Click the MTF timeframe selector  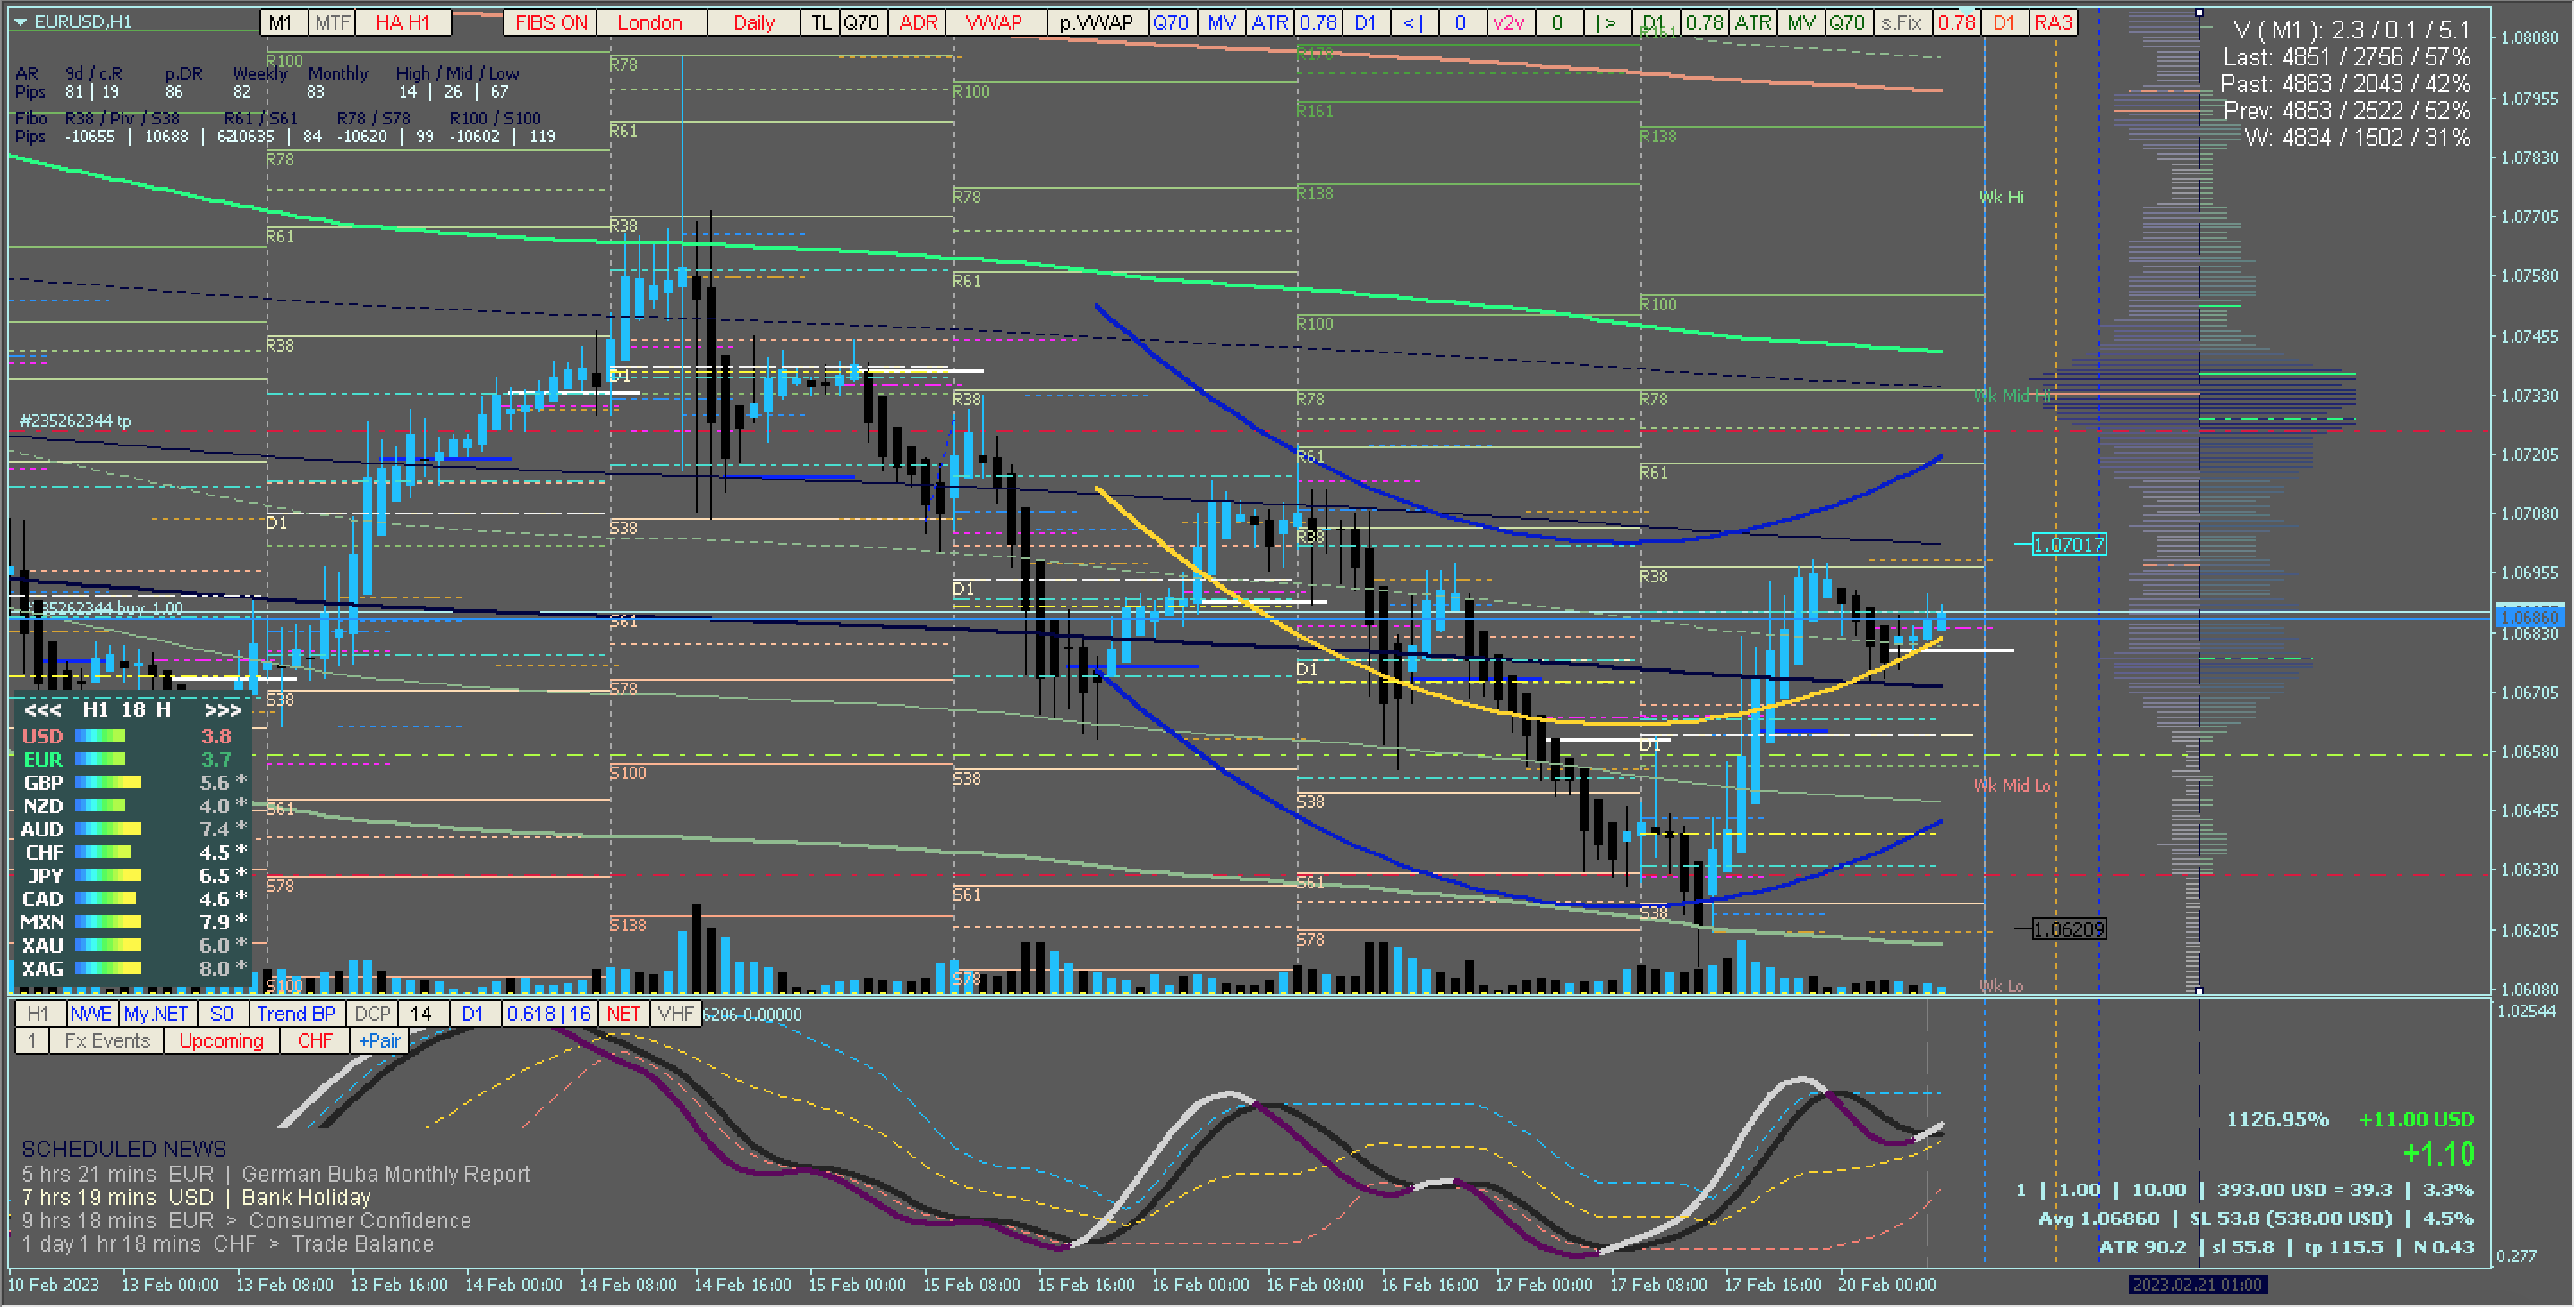332,22
